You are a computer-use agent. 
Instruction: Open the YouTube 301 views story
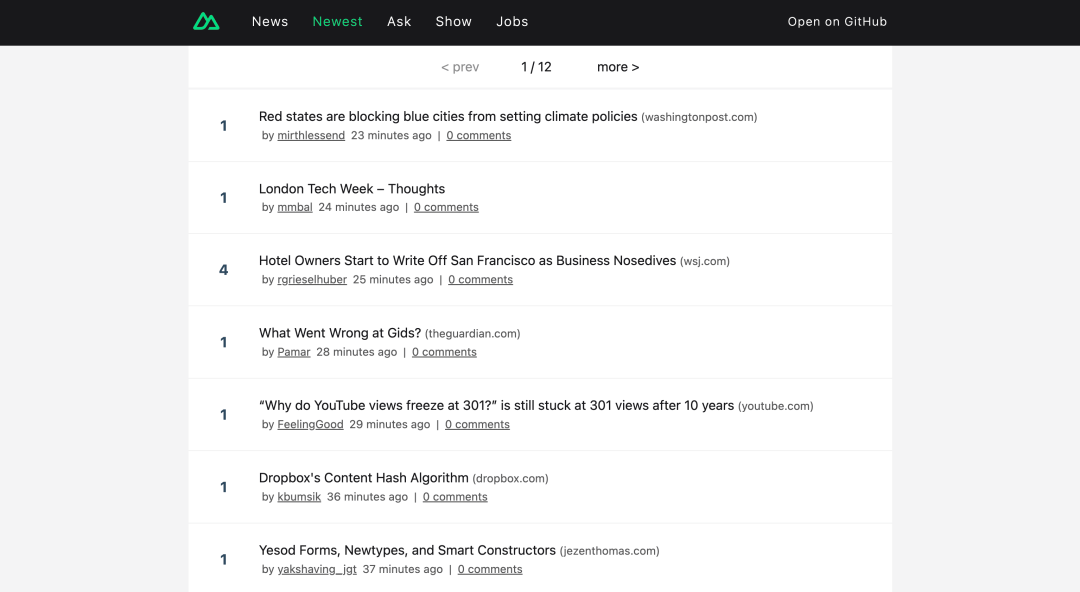click(496, 406)
